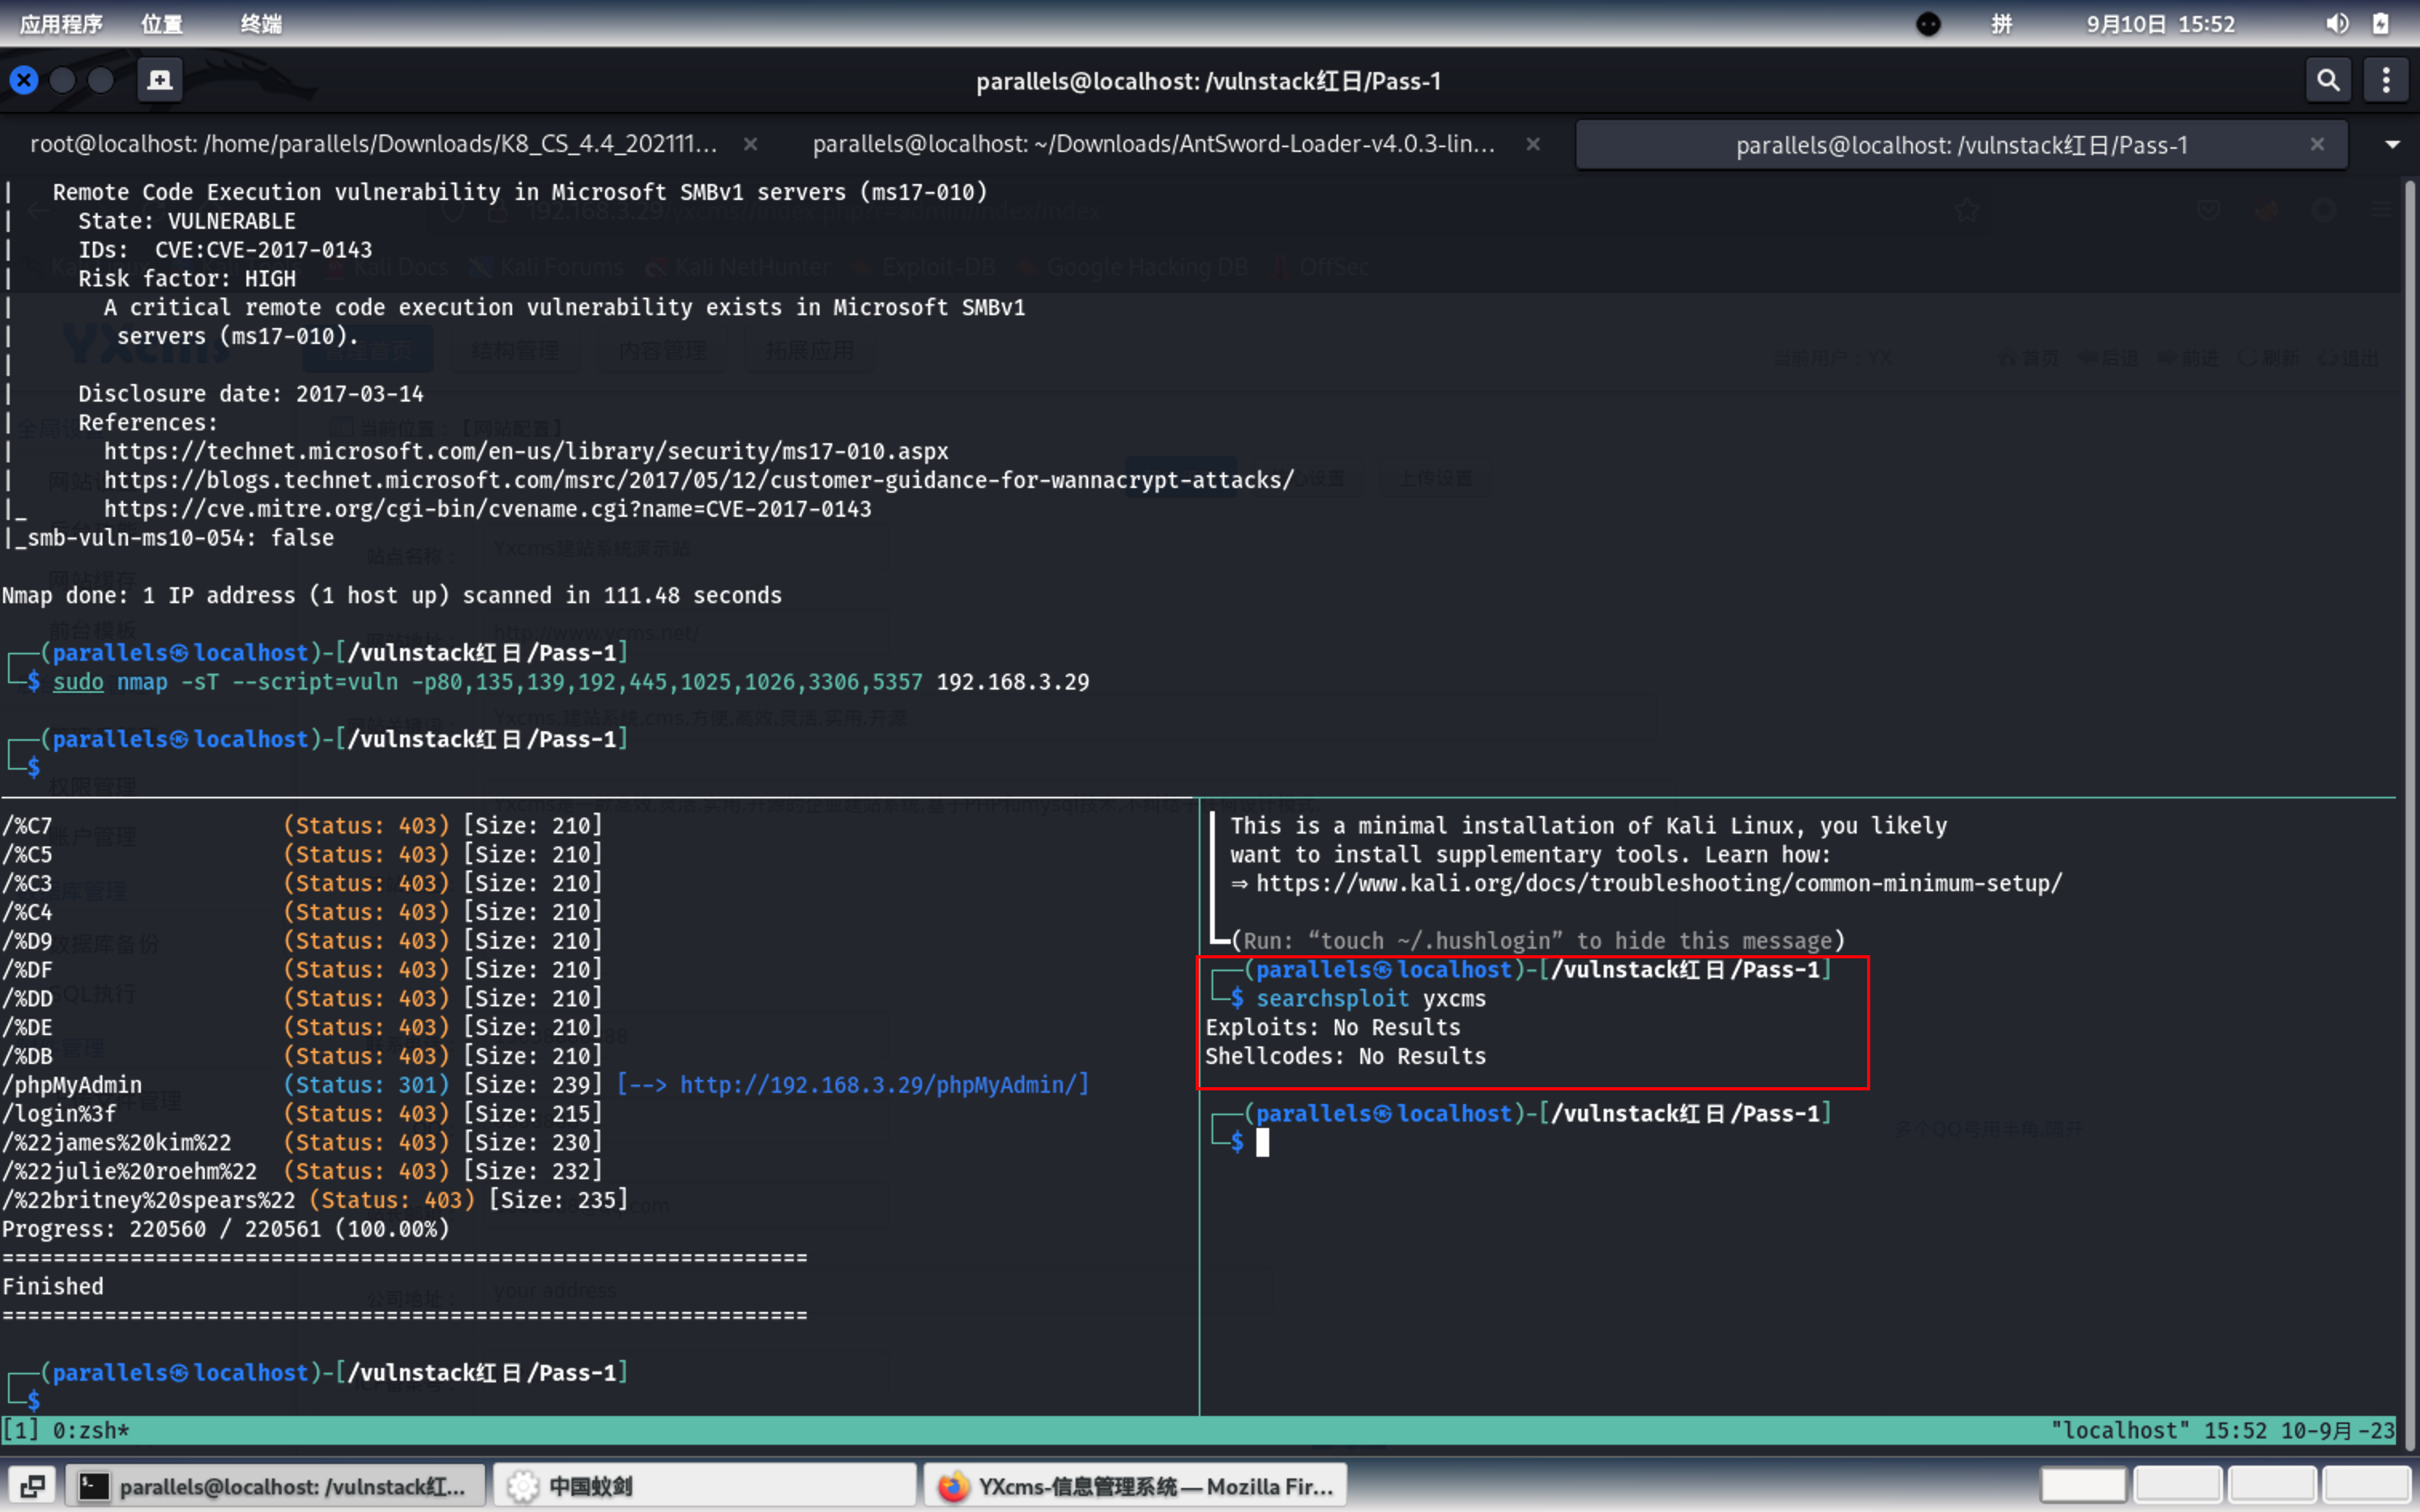Select last workspace switcher box
This screenshot has width=2420, height=1512.
tap(2366, 1485)
